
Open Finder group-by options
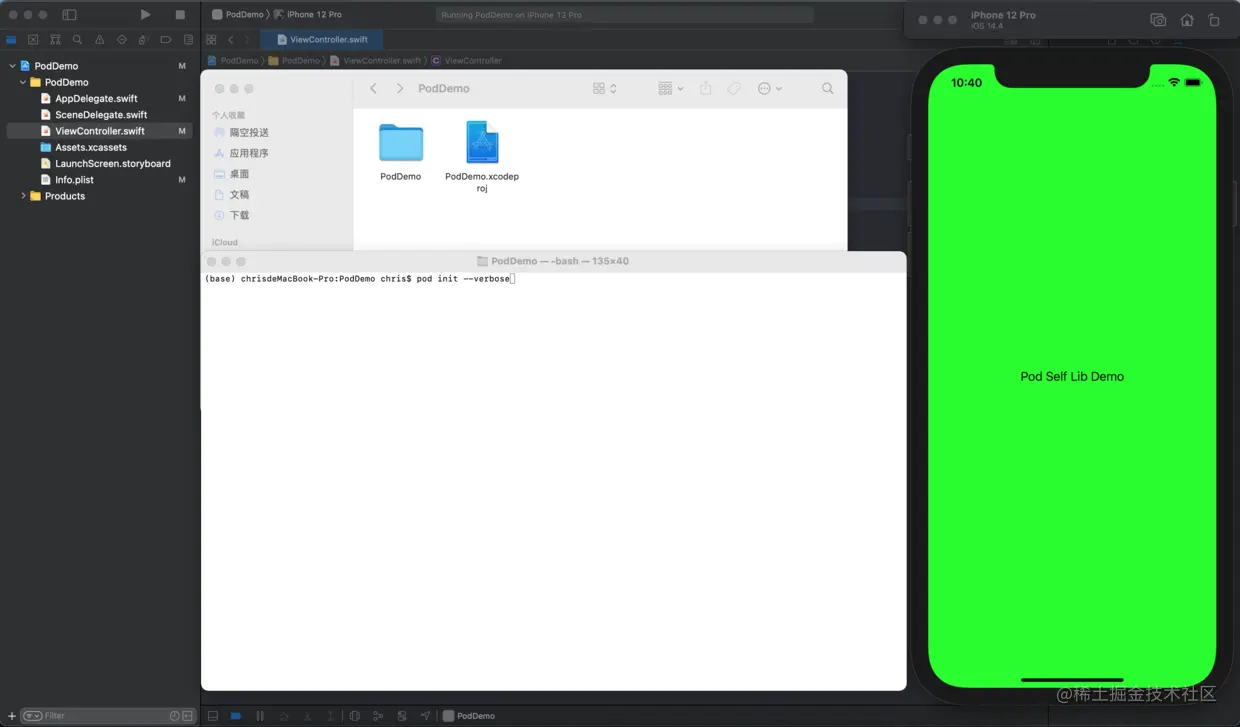[671, 88]
